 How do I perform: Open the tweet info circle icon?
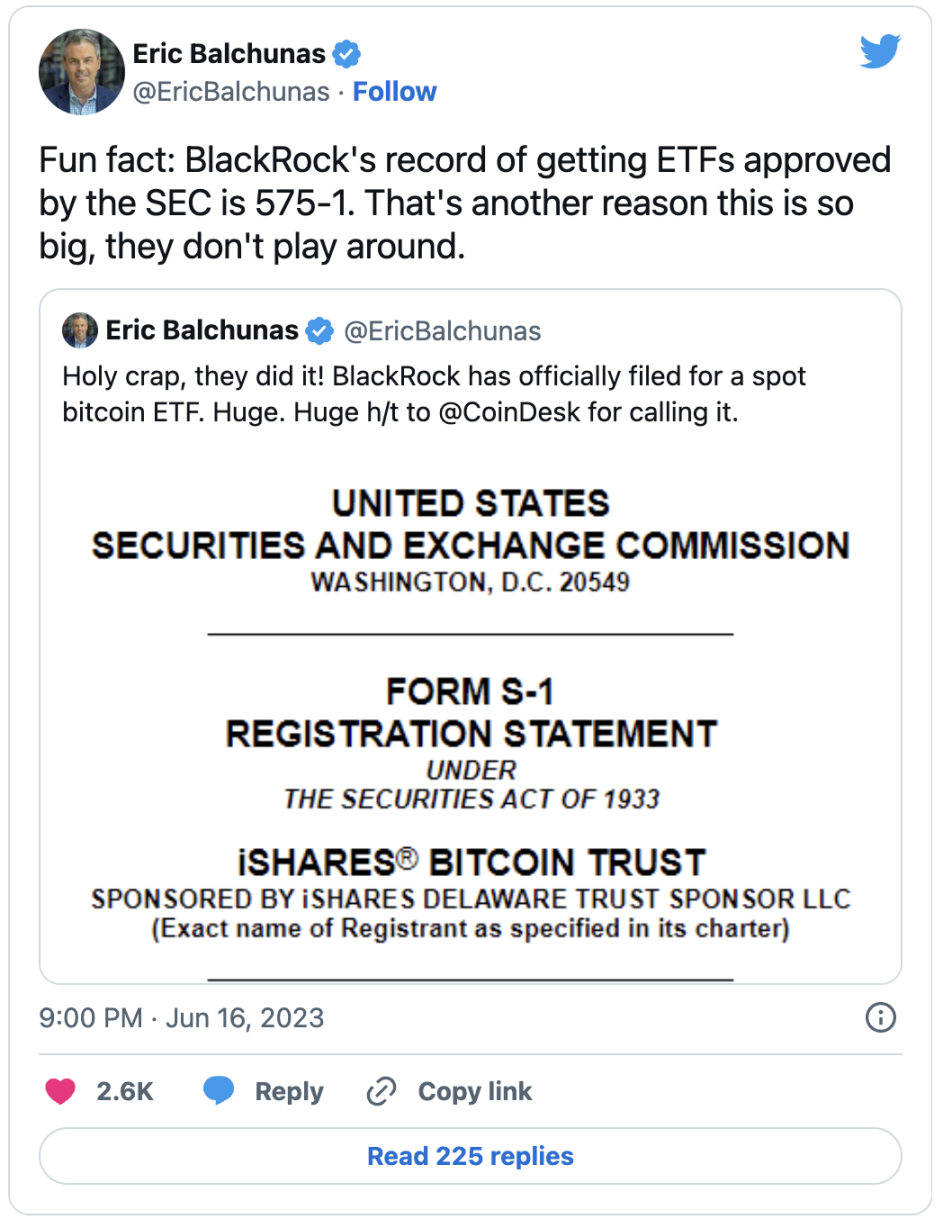(879, 1018)
